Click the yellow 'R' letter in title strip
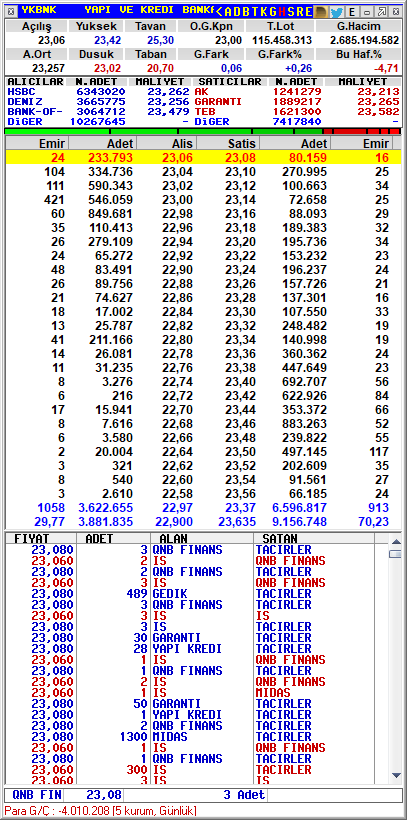This screenshot has width=407, height=820. point(300,12)
